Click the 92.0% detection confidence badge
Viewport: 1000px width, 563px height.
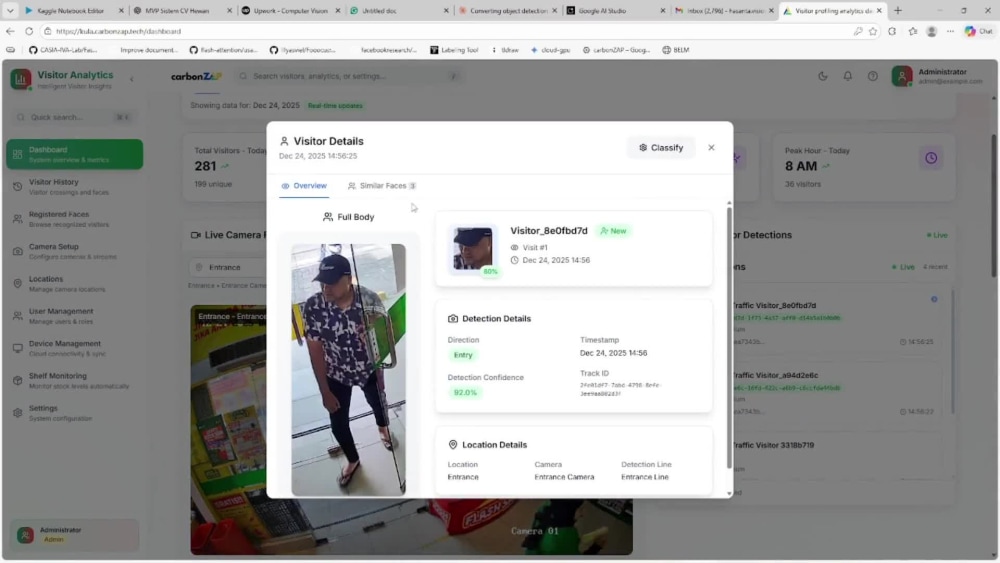465,393
